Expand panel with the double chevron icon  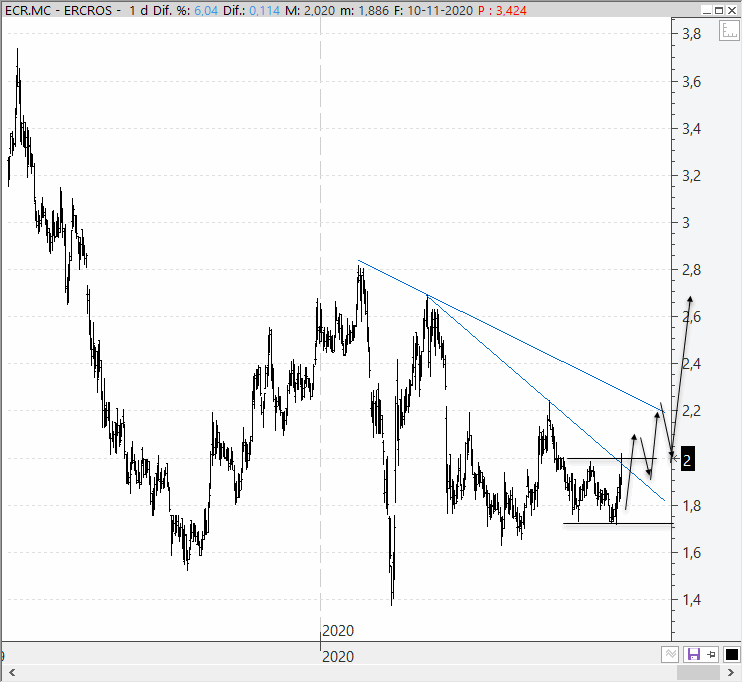[x=671, y=655]
